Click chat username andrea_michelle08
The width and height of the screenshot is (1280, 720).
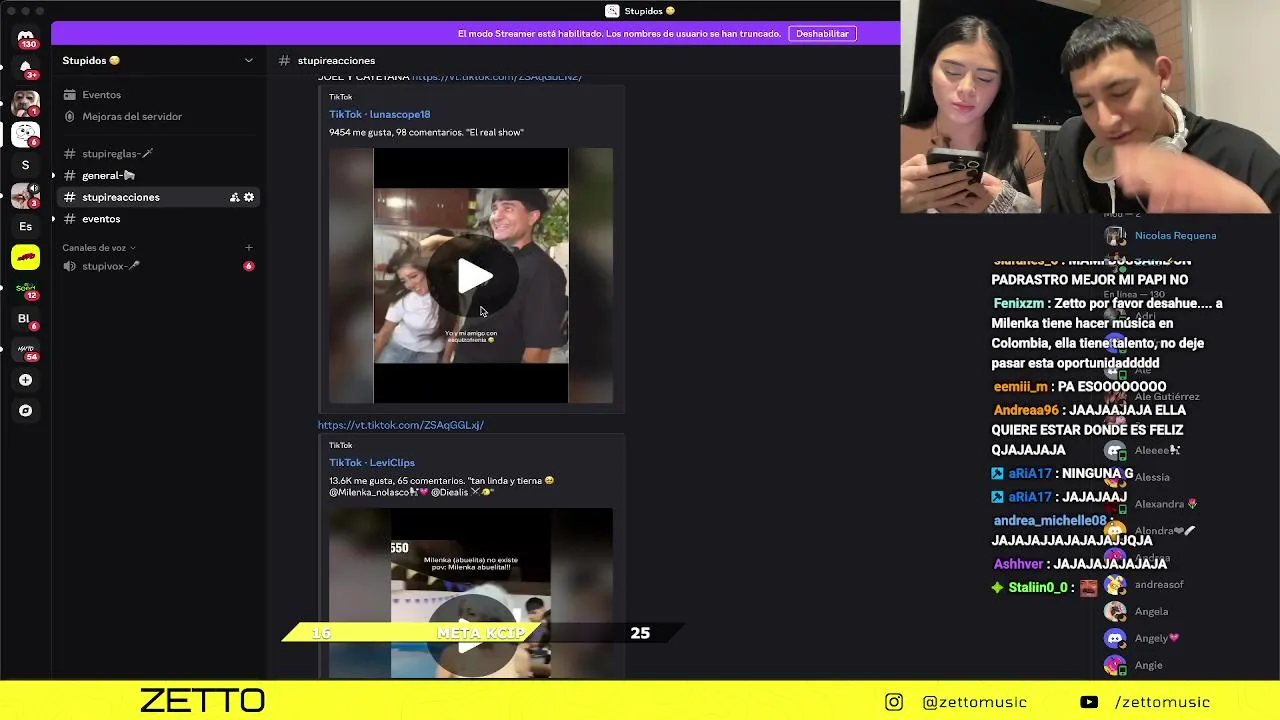[1050, 521]
